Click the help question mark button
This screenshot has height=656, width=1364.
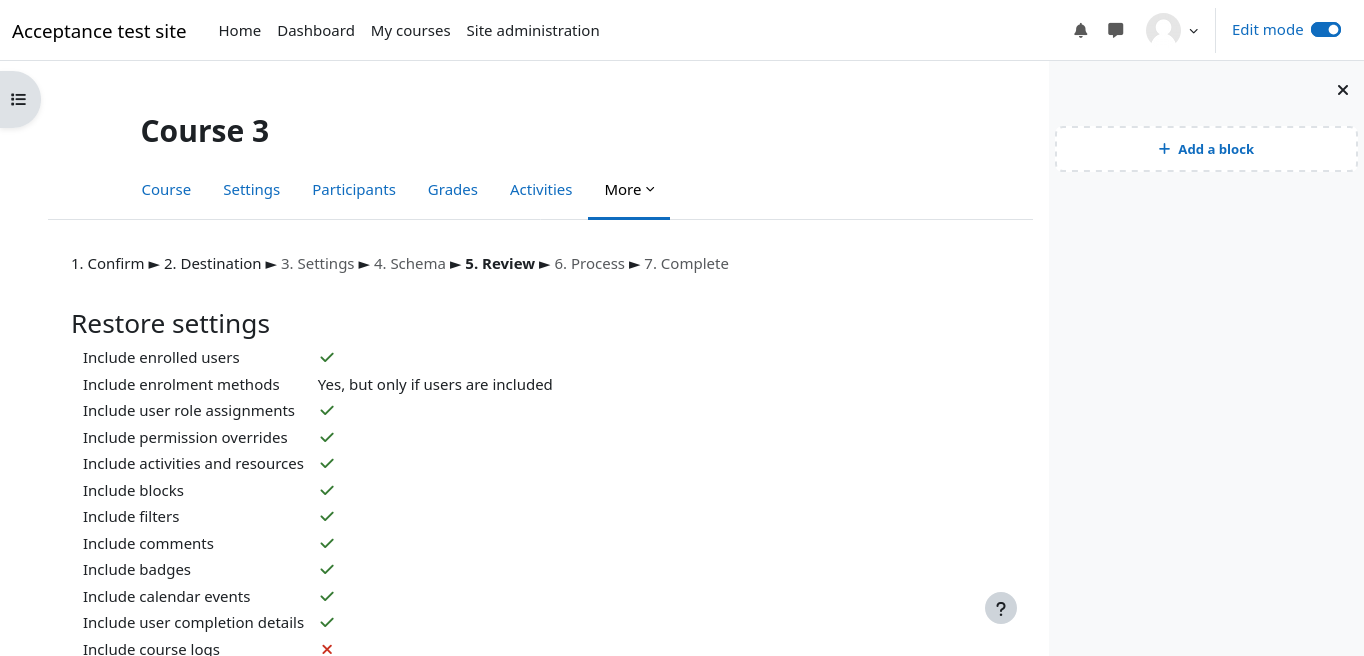coord(1000,608)
